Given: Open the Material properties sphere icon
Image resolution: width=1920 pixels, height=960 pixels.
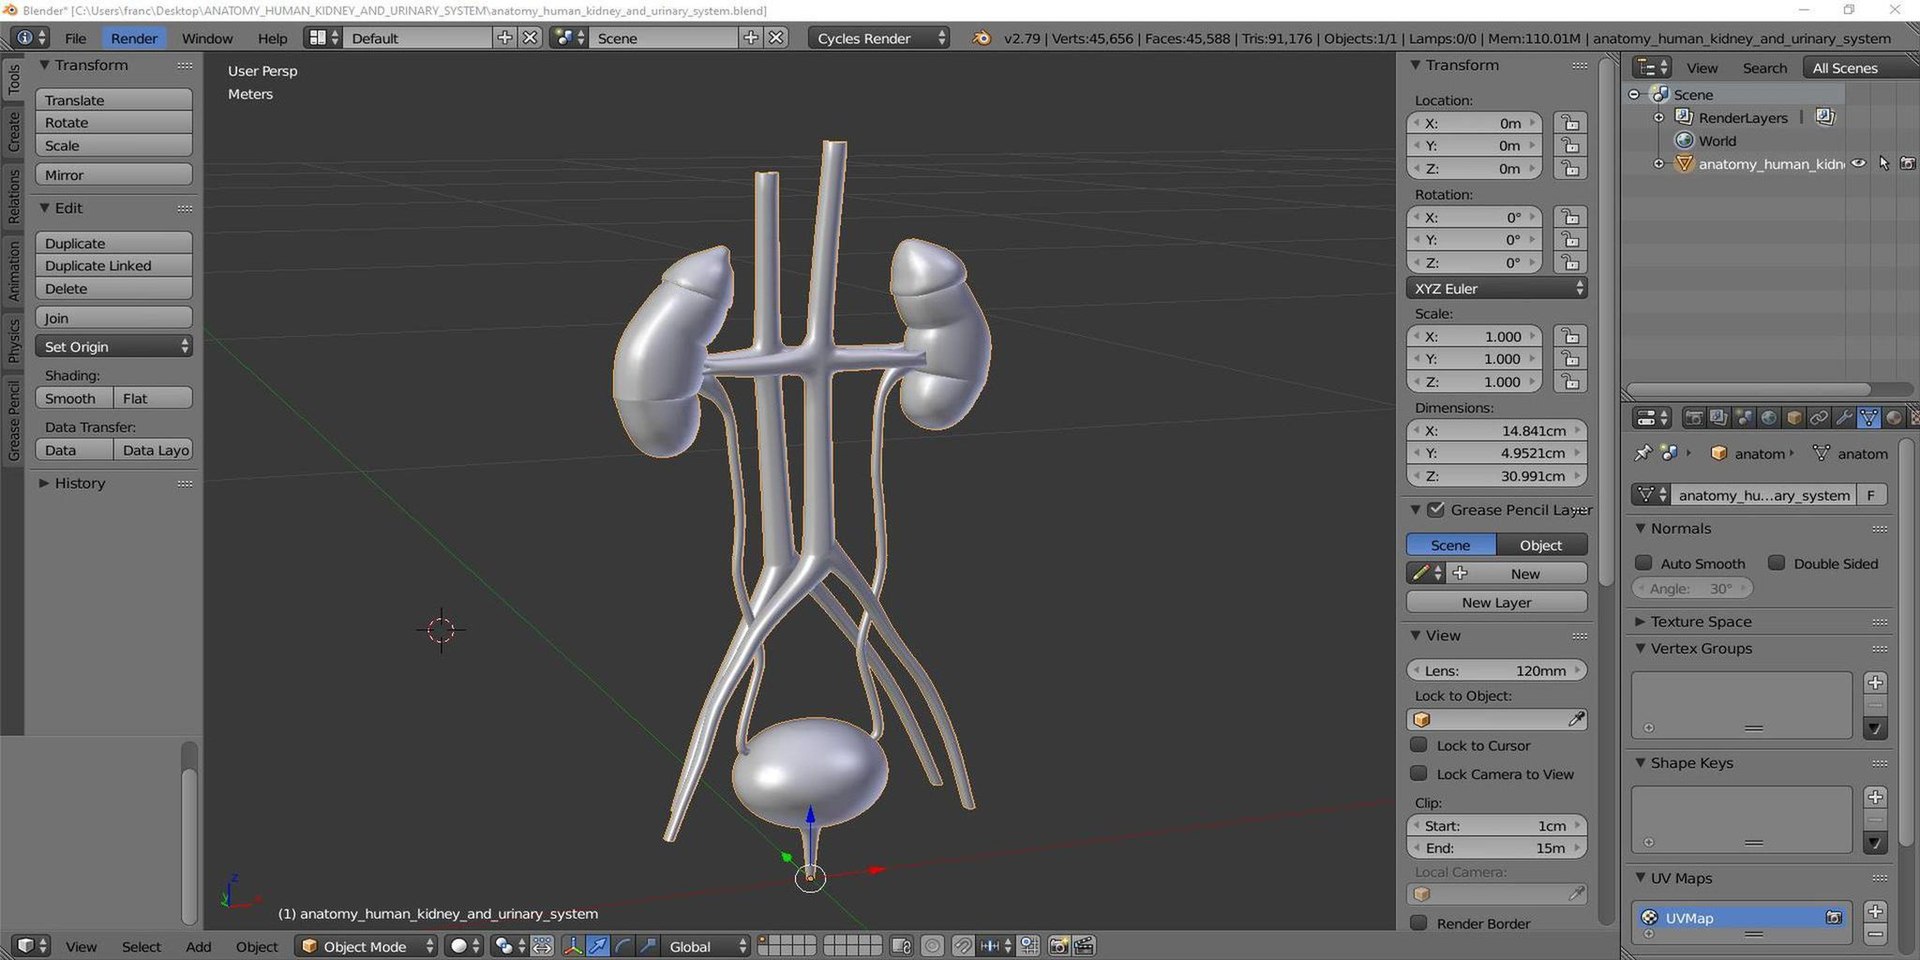Looking at the screenshot, I should click(1894, 417).
